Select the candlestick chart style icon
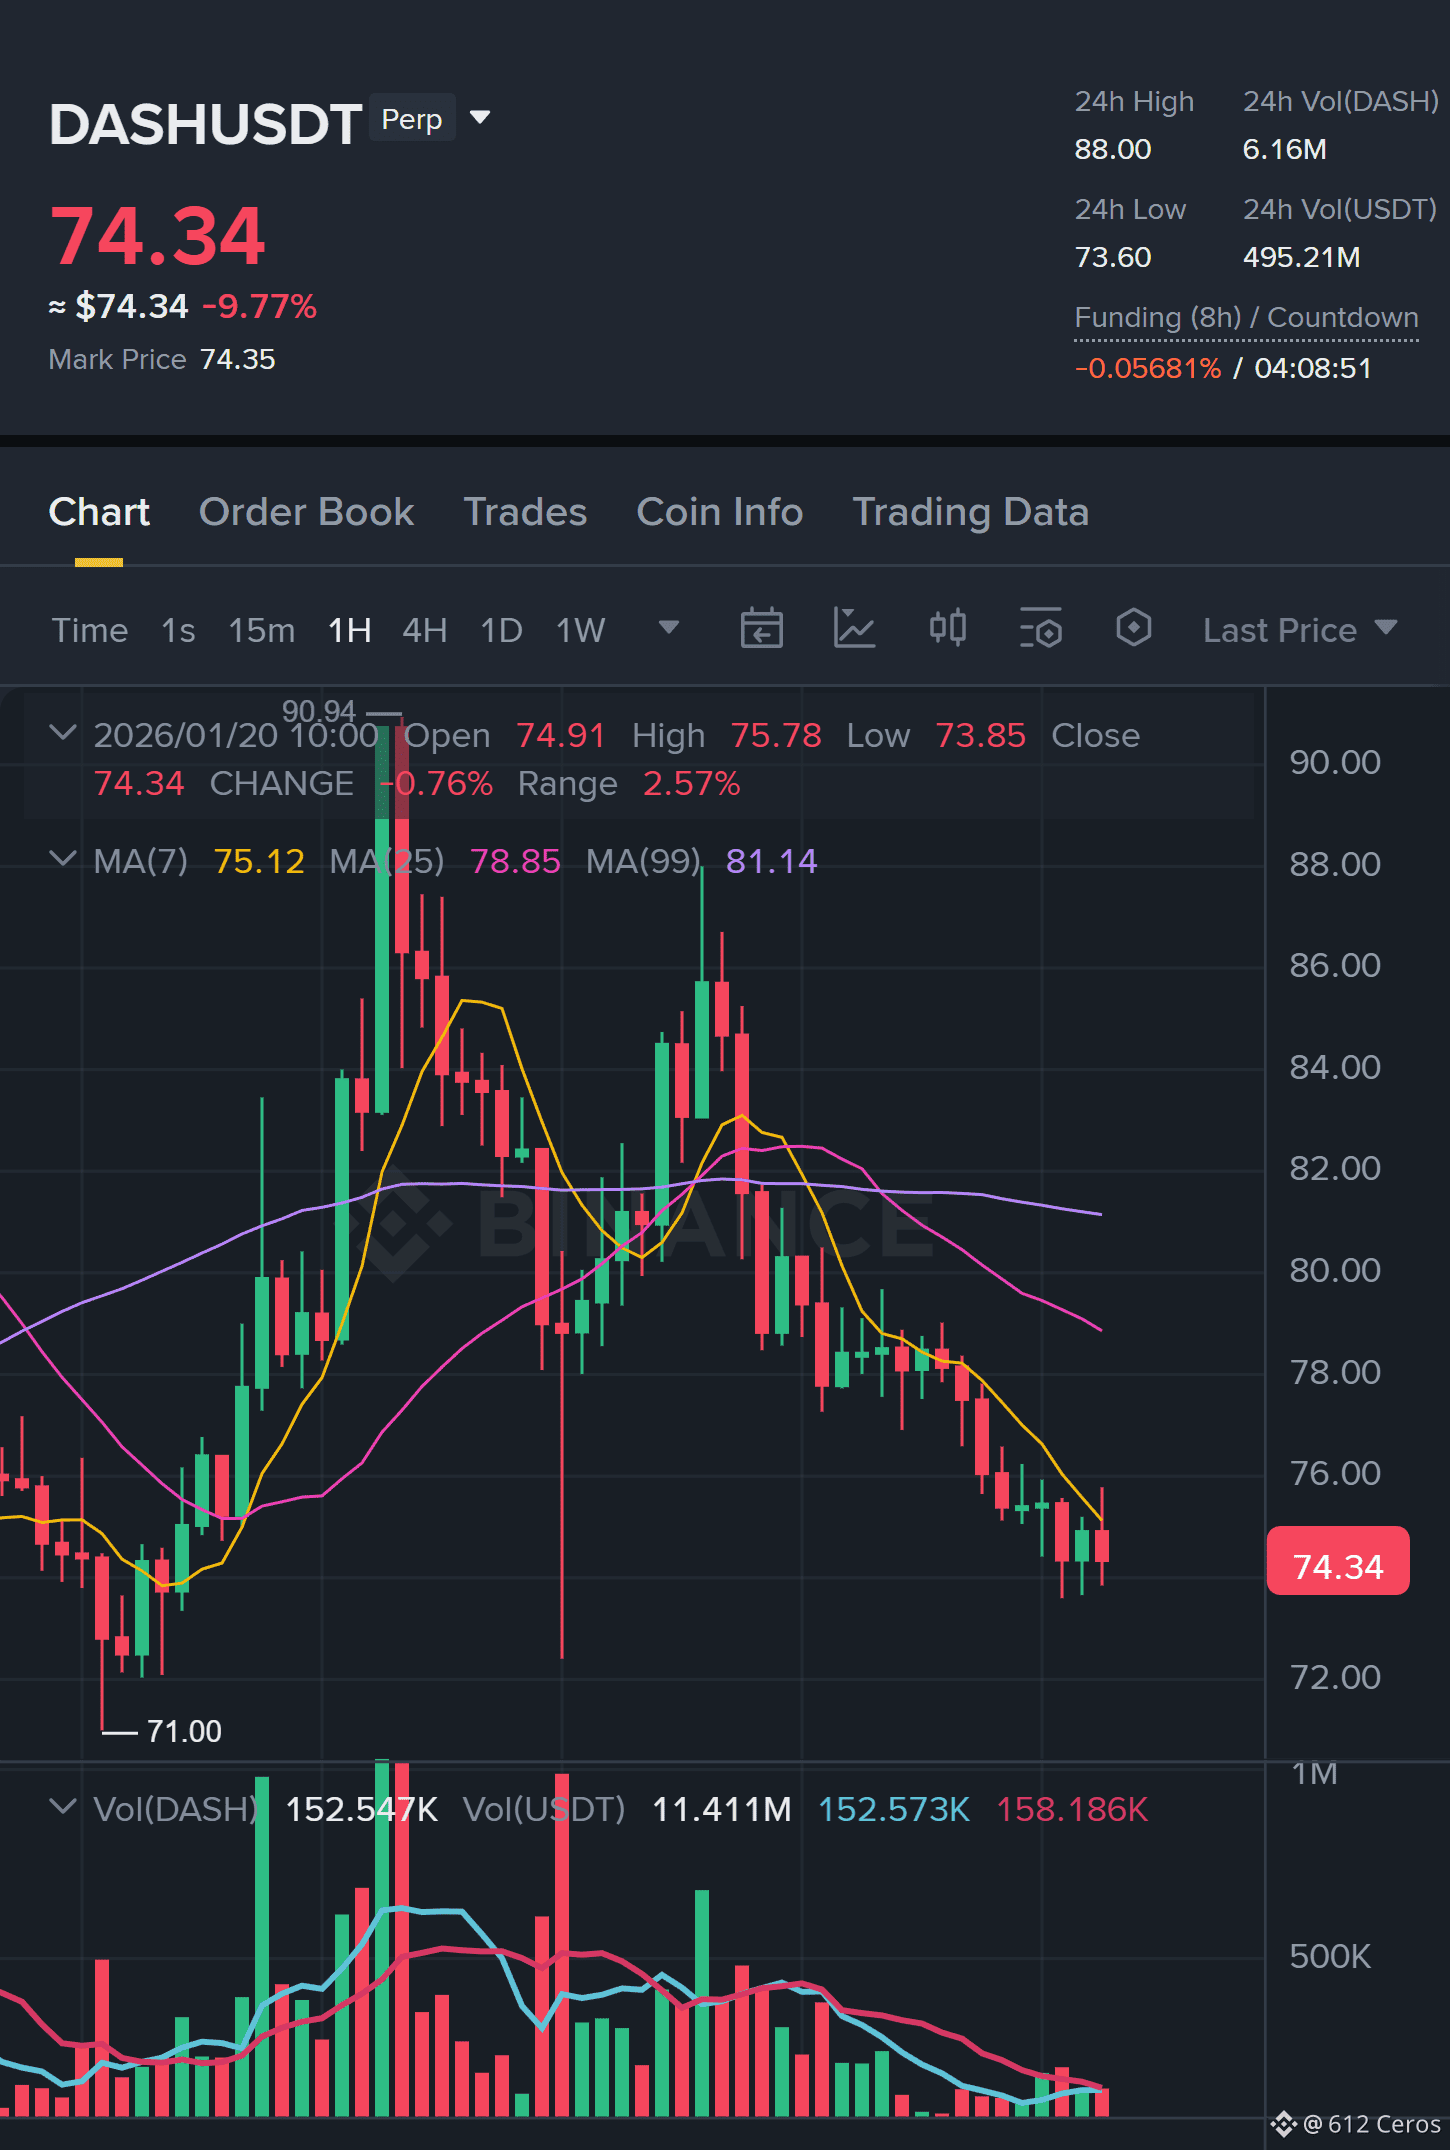Screen dimensions: 1450x2150 click(947, 628)
